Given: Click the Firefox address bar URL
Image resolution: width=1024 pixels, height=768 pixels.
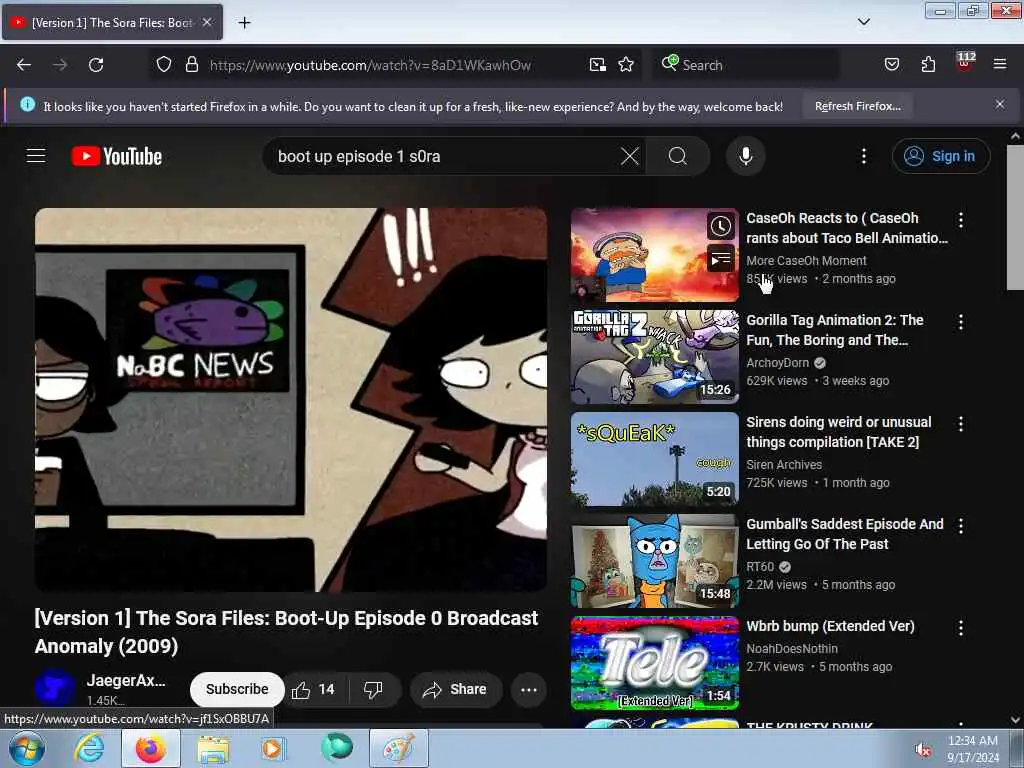Looking at the screenshot, I should point(370,65).
